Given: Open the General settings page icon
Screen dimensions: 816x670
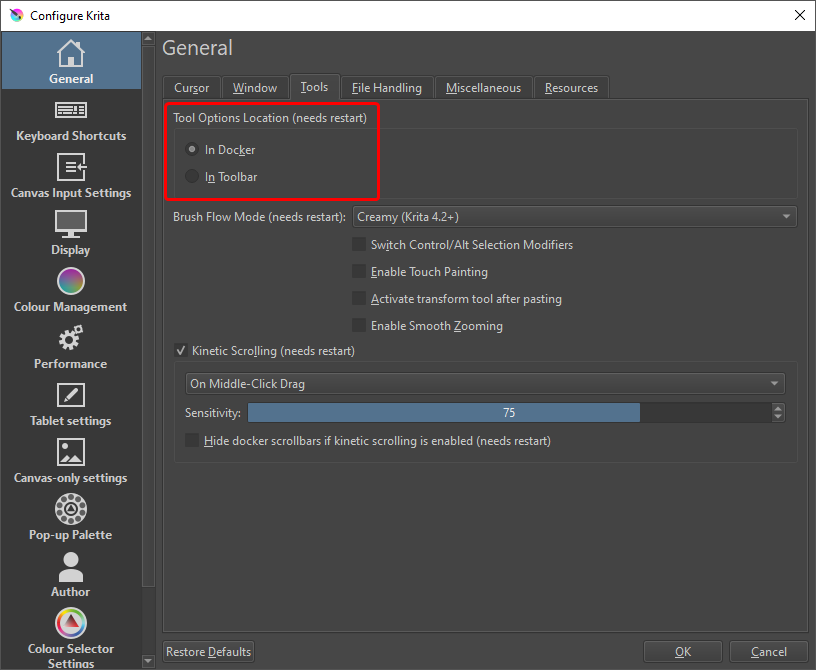Looking at the screenshot, I should pos(71,54).
